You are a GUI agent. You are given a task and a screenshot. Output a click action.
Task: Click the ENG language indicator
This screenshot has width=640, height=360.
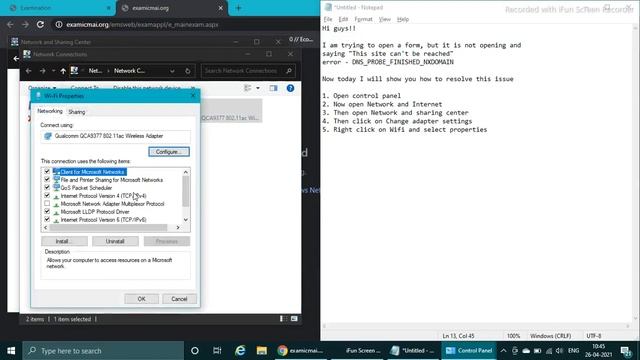573,351
